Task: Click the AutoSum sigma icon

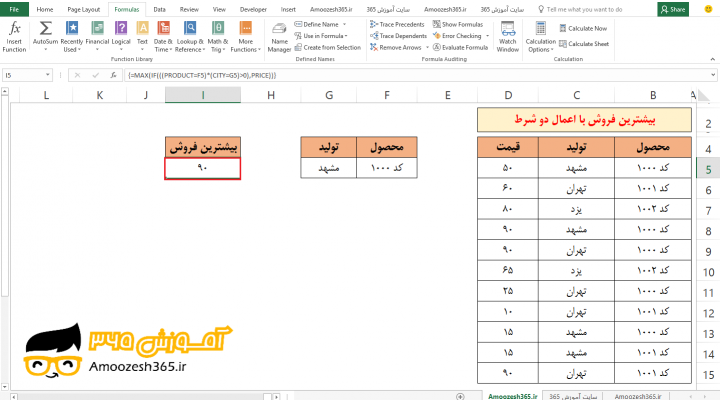Action: pyautogui.click(x=45, y=28)
